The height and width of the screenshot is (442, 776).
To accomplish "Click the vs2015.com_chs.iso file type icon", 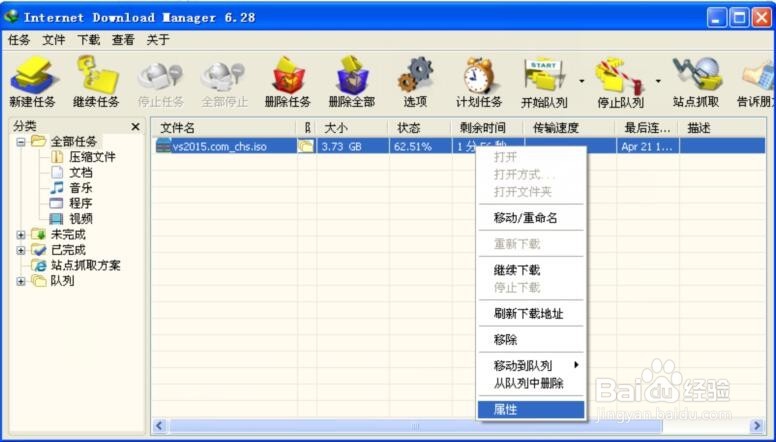I will click(x=163, y=146).
